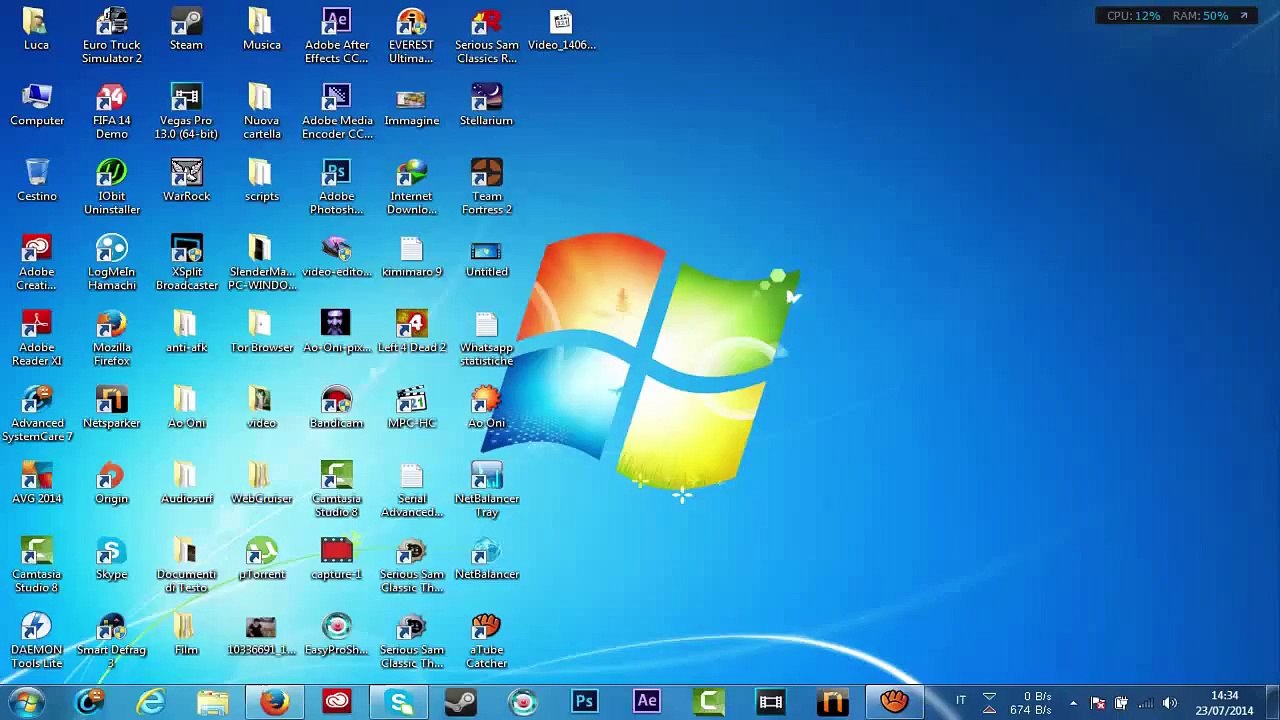Select the Video_1406... file icon
Viewport: 1280px width, 720px height.
pyautogui.click(x=561, y=30)
